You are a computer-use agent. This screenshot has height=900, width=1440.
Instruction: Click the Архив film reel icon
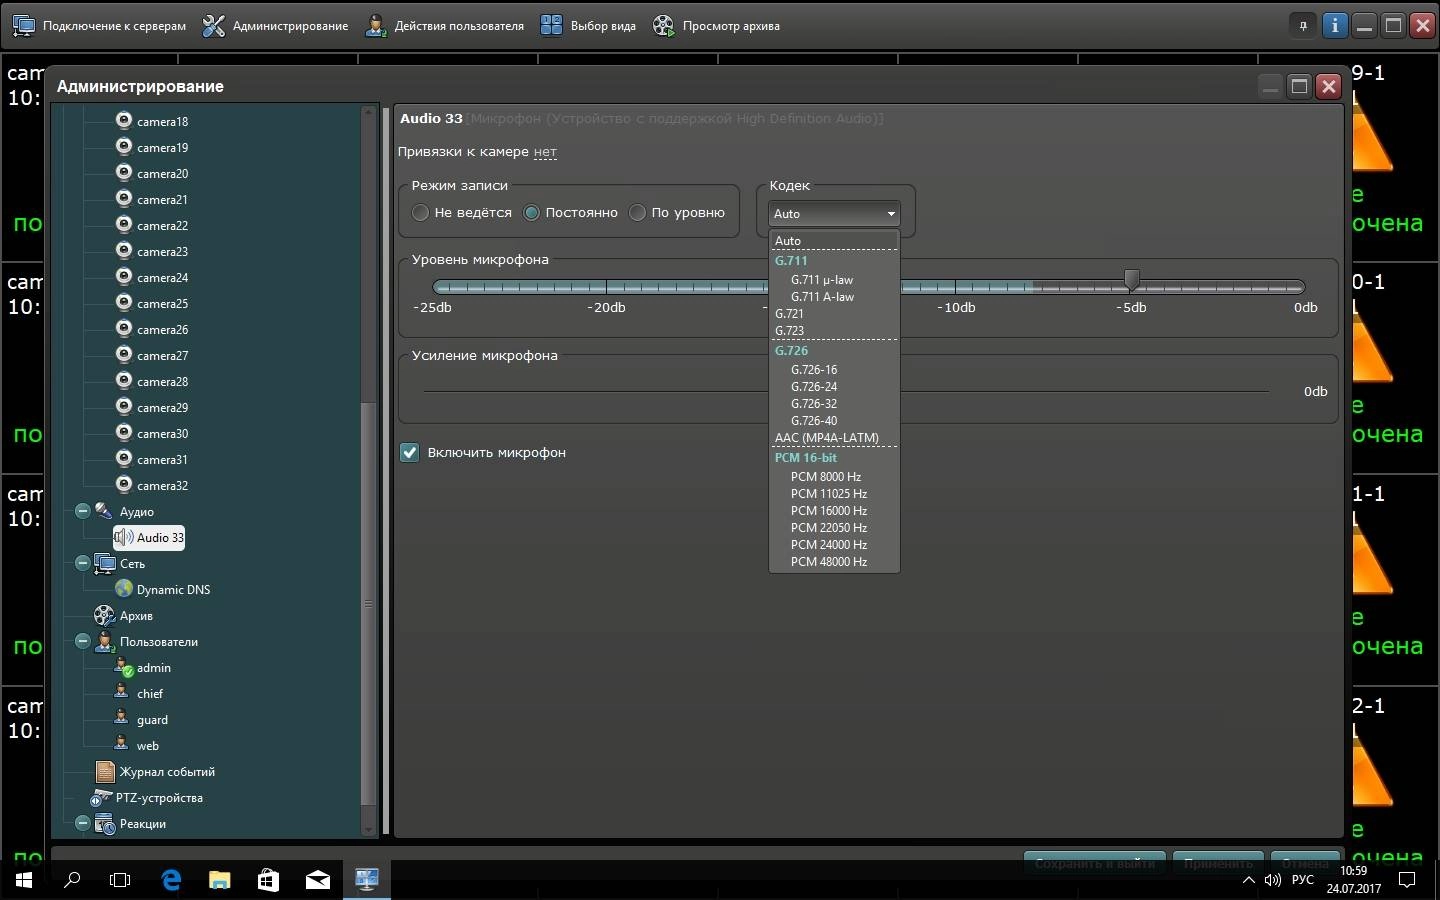pos(104,615)
